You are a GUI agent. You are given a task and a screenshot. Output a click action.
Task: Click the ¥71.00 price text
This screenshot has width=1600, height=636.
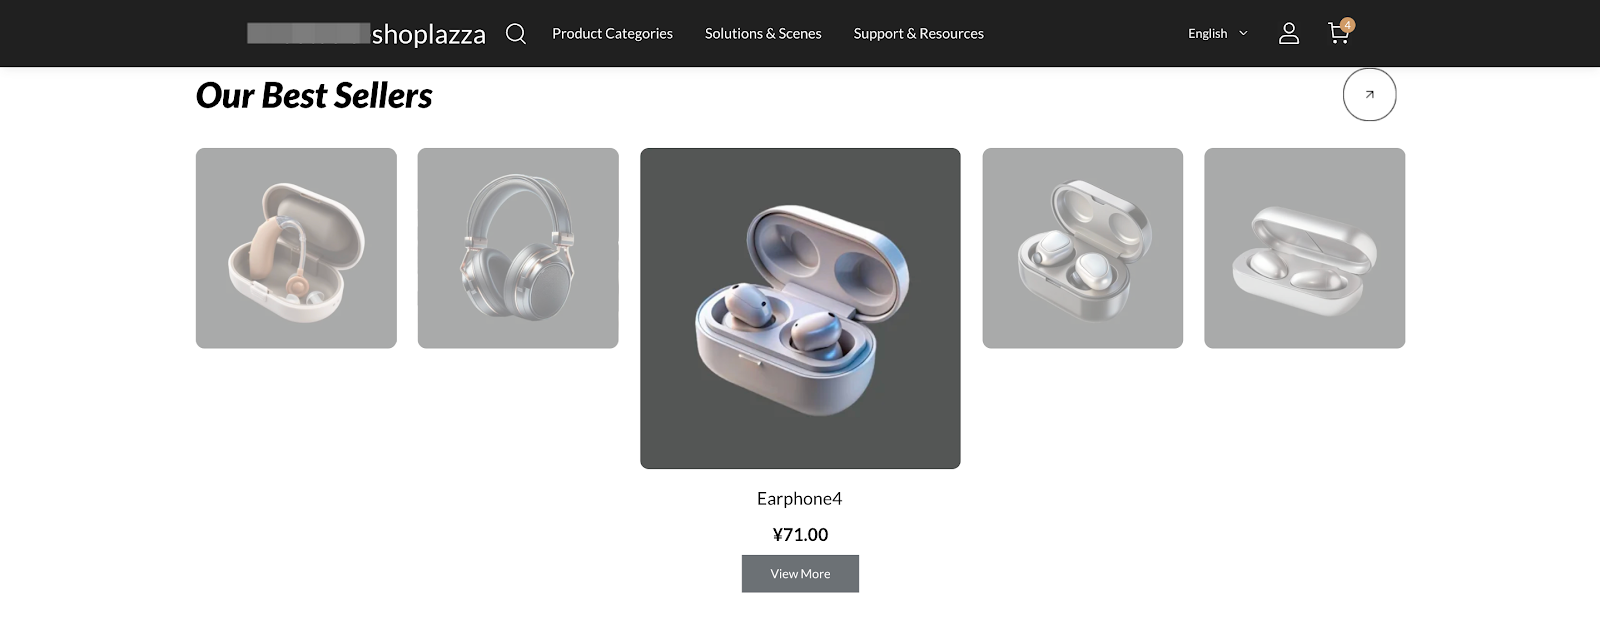click(x=800, y=535)
